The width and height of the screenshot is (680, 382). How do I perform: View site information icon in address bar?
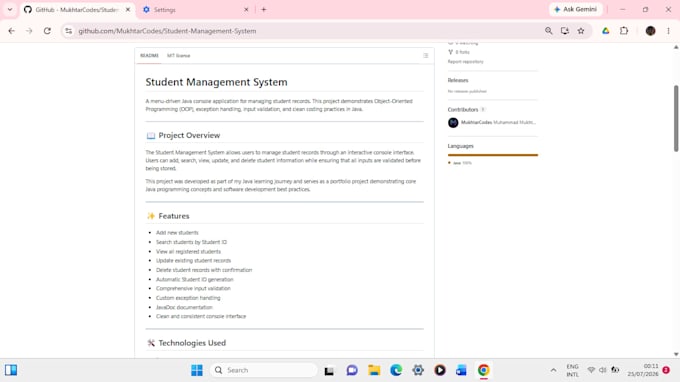point(69,31)
